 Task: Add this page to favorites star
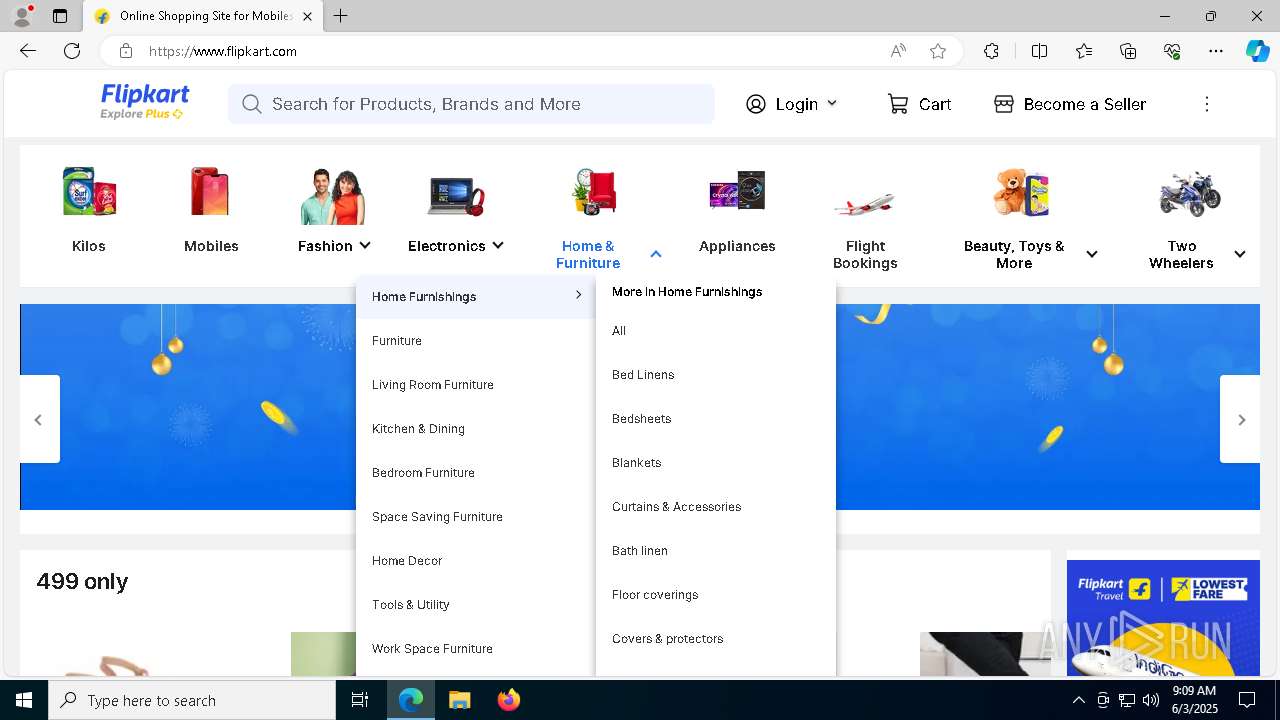pos(938,51)
